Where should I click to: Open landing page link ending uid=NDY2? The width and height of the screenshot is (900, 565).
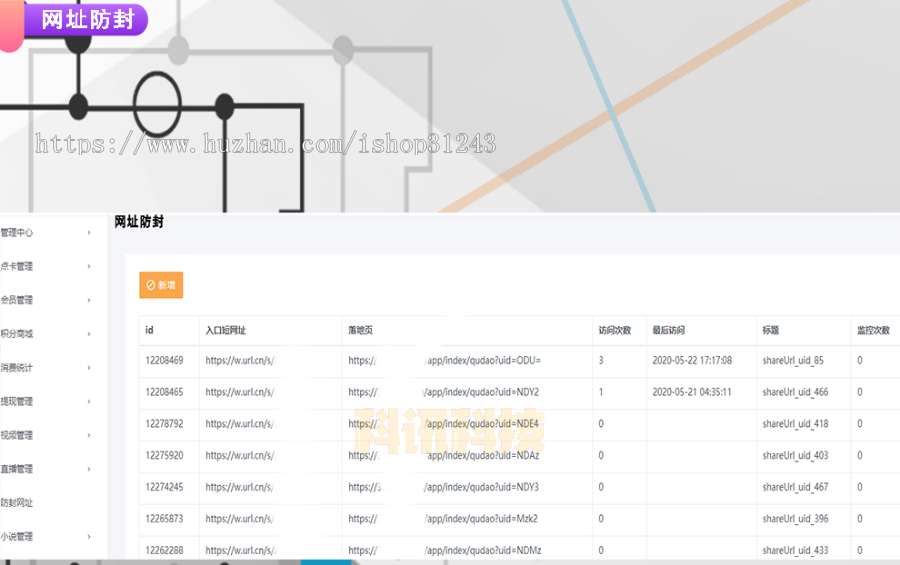tap(444, 392)
